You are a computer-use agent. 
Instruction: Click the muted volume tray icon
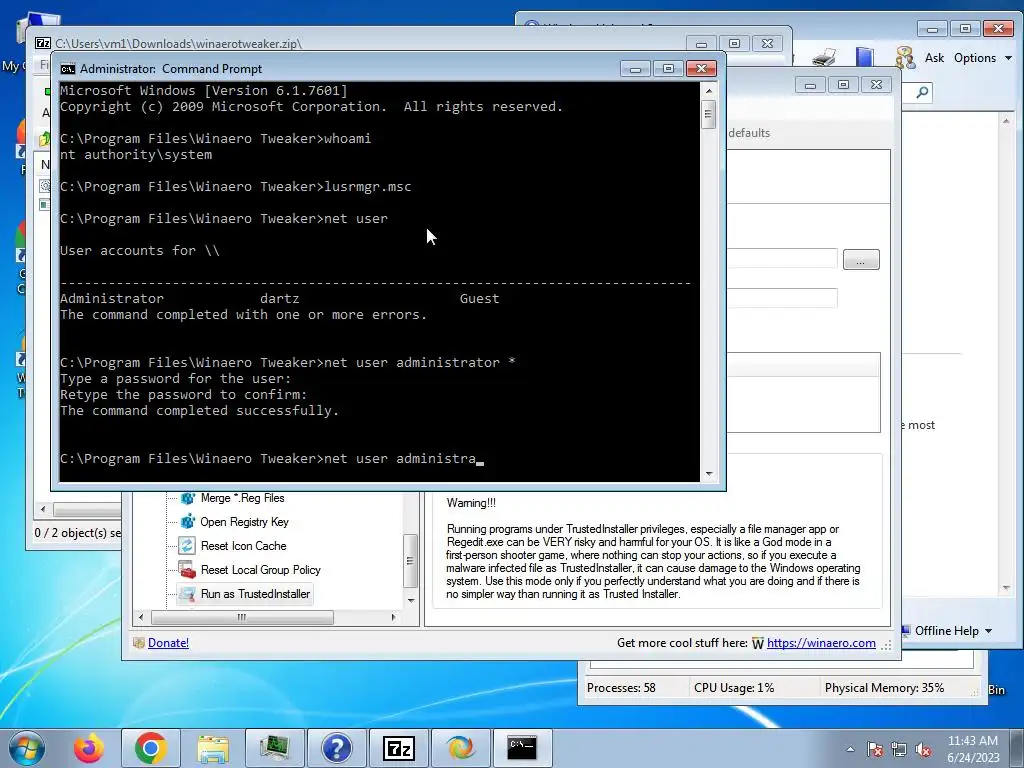click(x=923, y=749)
